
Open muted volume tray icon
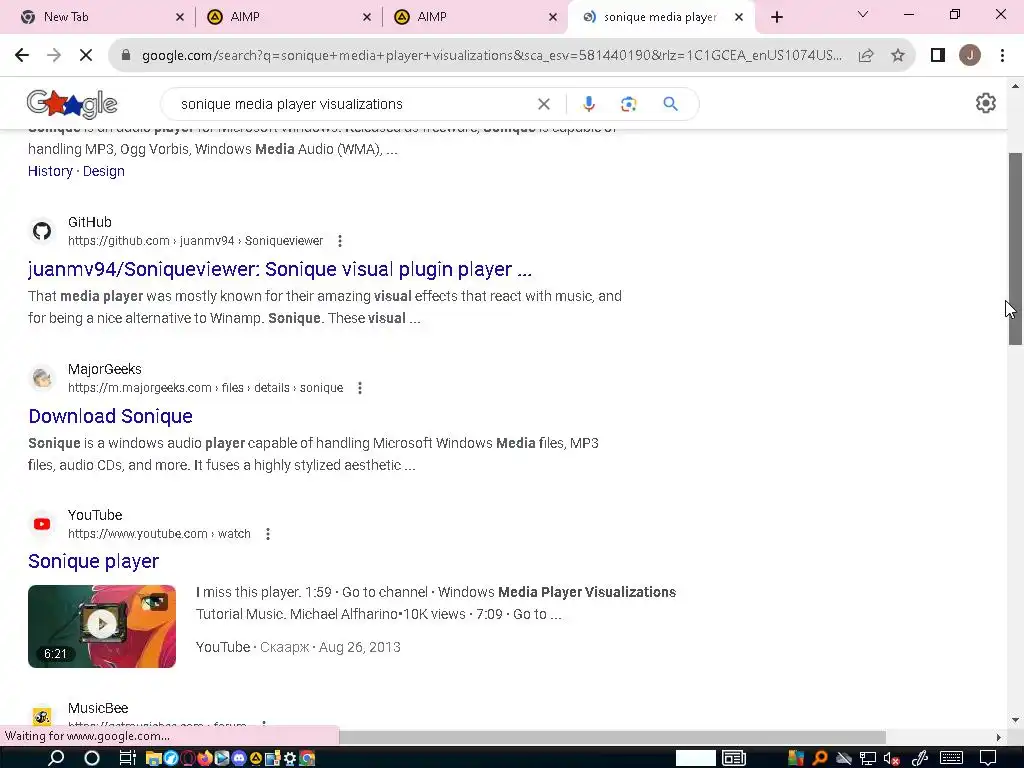pyautogui.click(x=892, y=758)
